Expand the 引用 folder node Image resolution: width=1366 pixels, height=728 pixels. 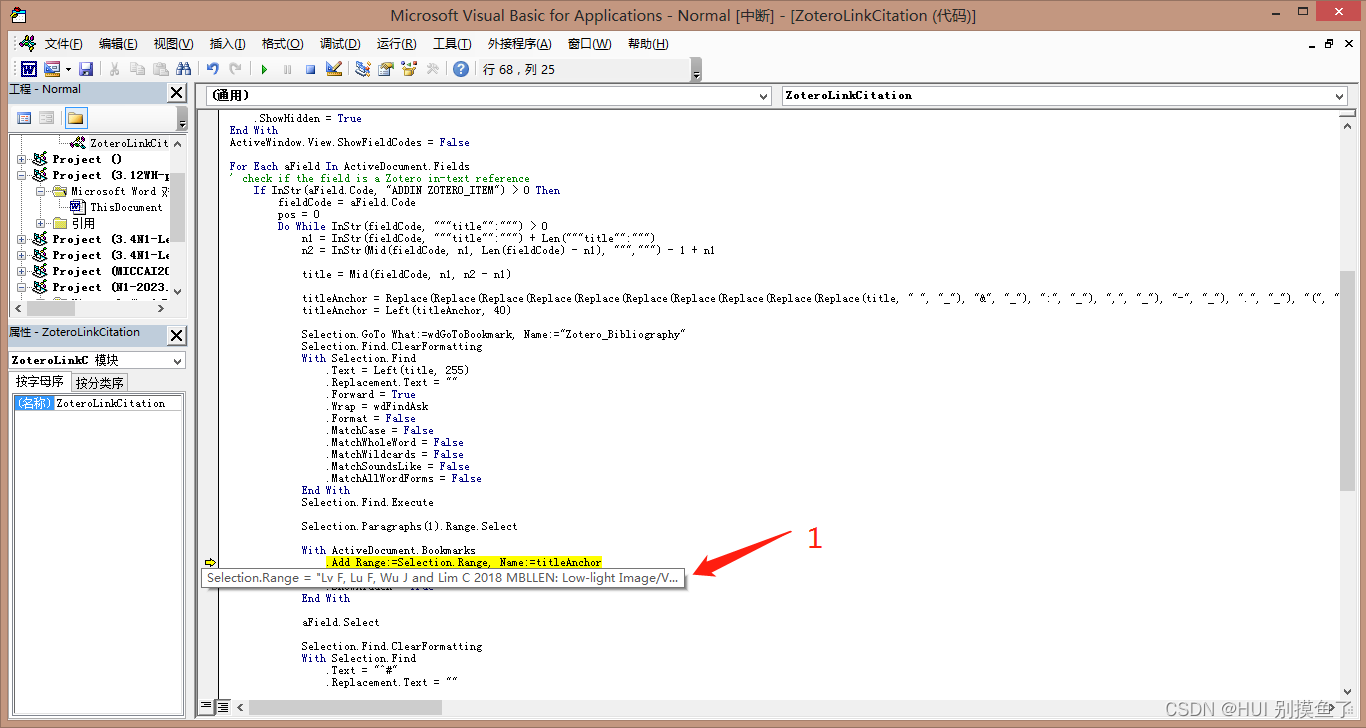[40, 223]
